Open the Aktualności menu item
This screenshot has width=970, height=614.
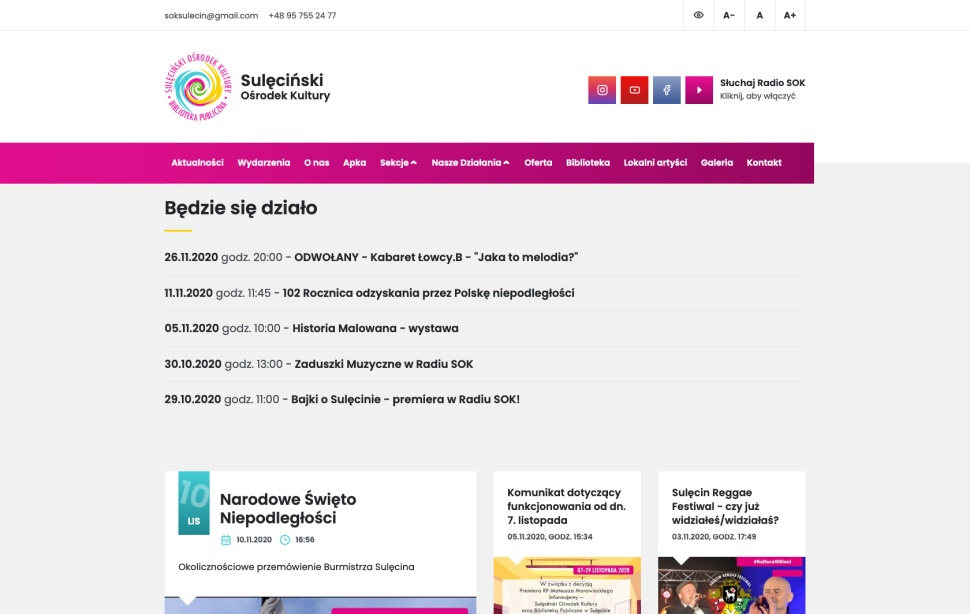pos(198,162)
